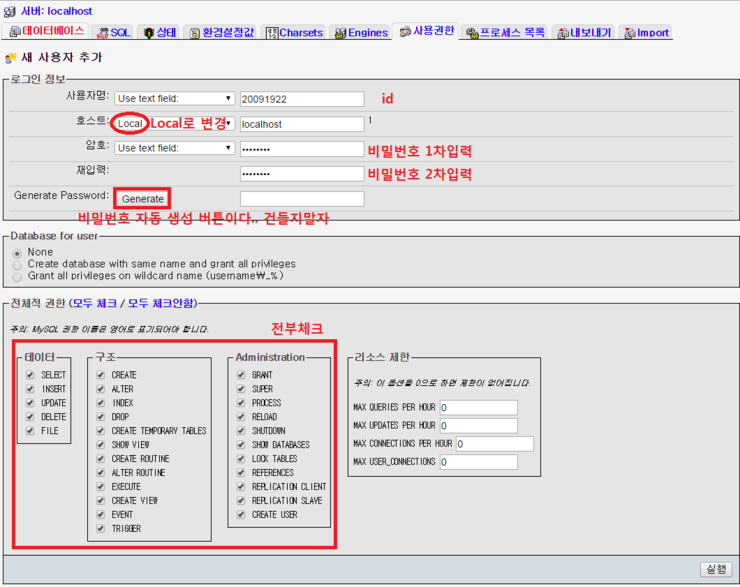Screen dimensions: 740x587
Task: Toggle the SUPER privilege checkbox
Action: point(241,389)
